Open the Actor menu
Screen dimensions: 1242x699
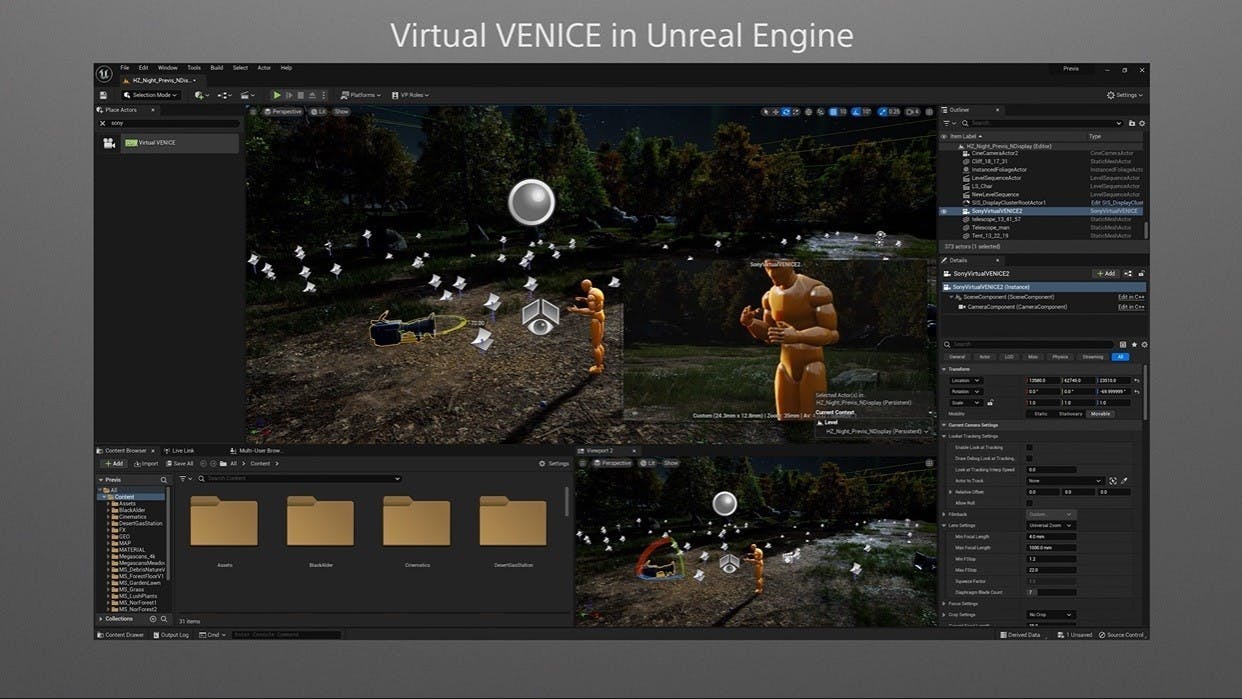(x=264, y=68)
